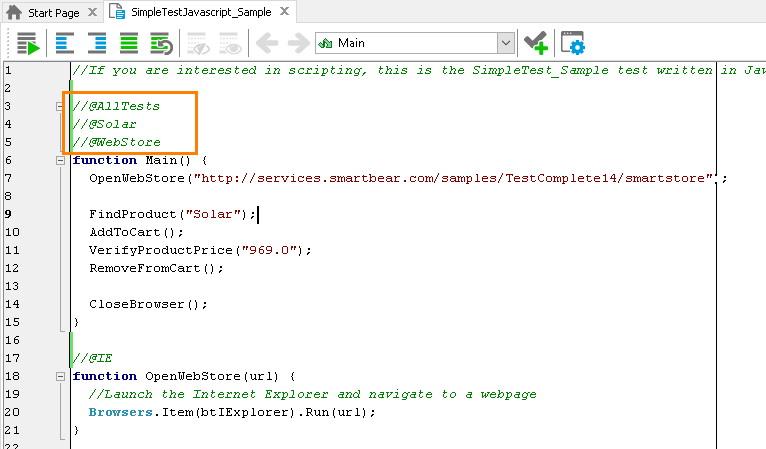Collapse the Main function at line 6
Viewport: 766px width, 449px height.
[60, 160]
